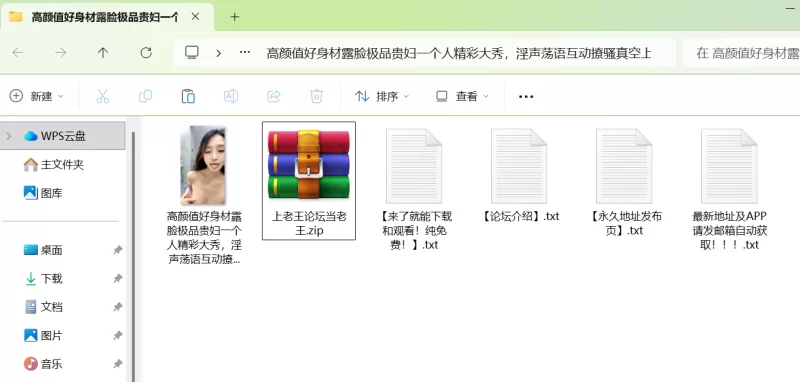Click the Paste clipboard icon
Screen dimensions: 800x382
(x=188, y=96)
